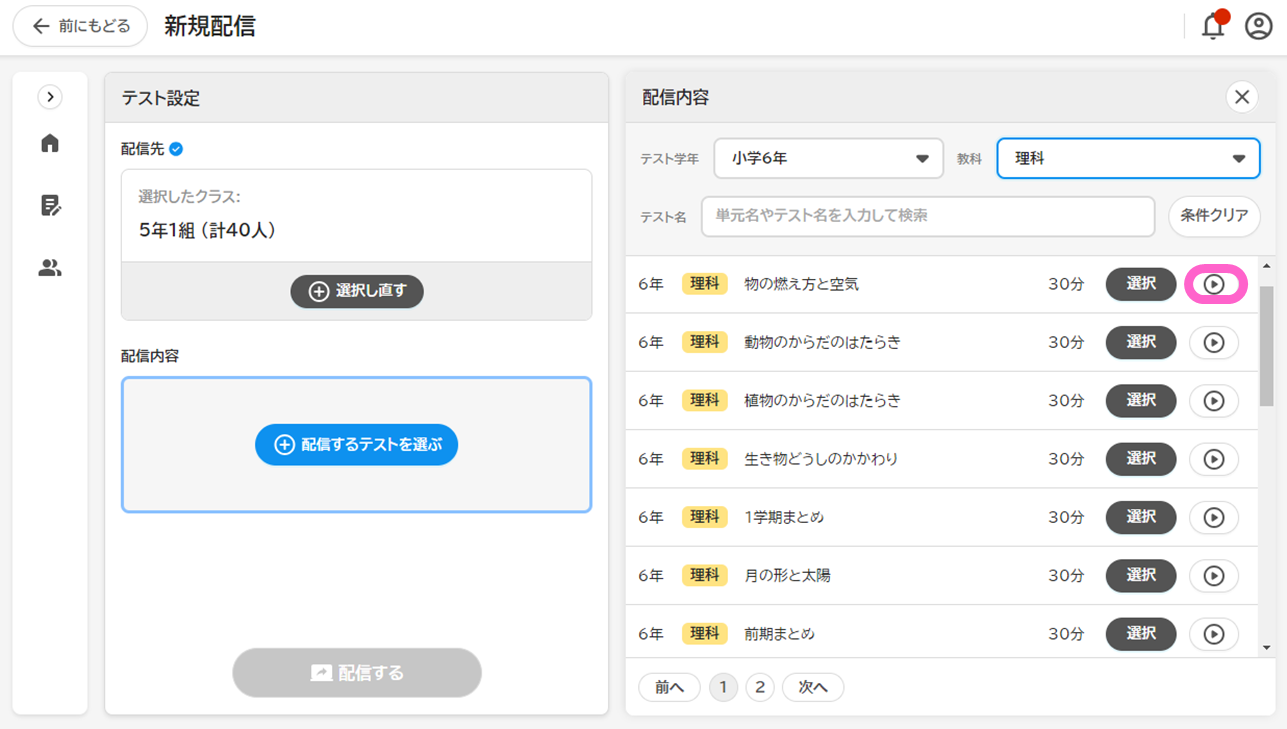Viewport: 1287px width, 729px height.
Task: Click 配信するテストを選ぶ button
Action: click(356, 445)
